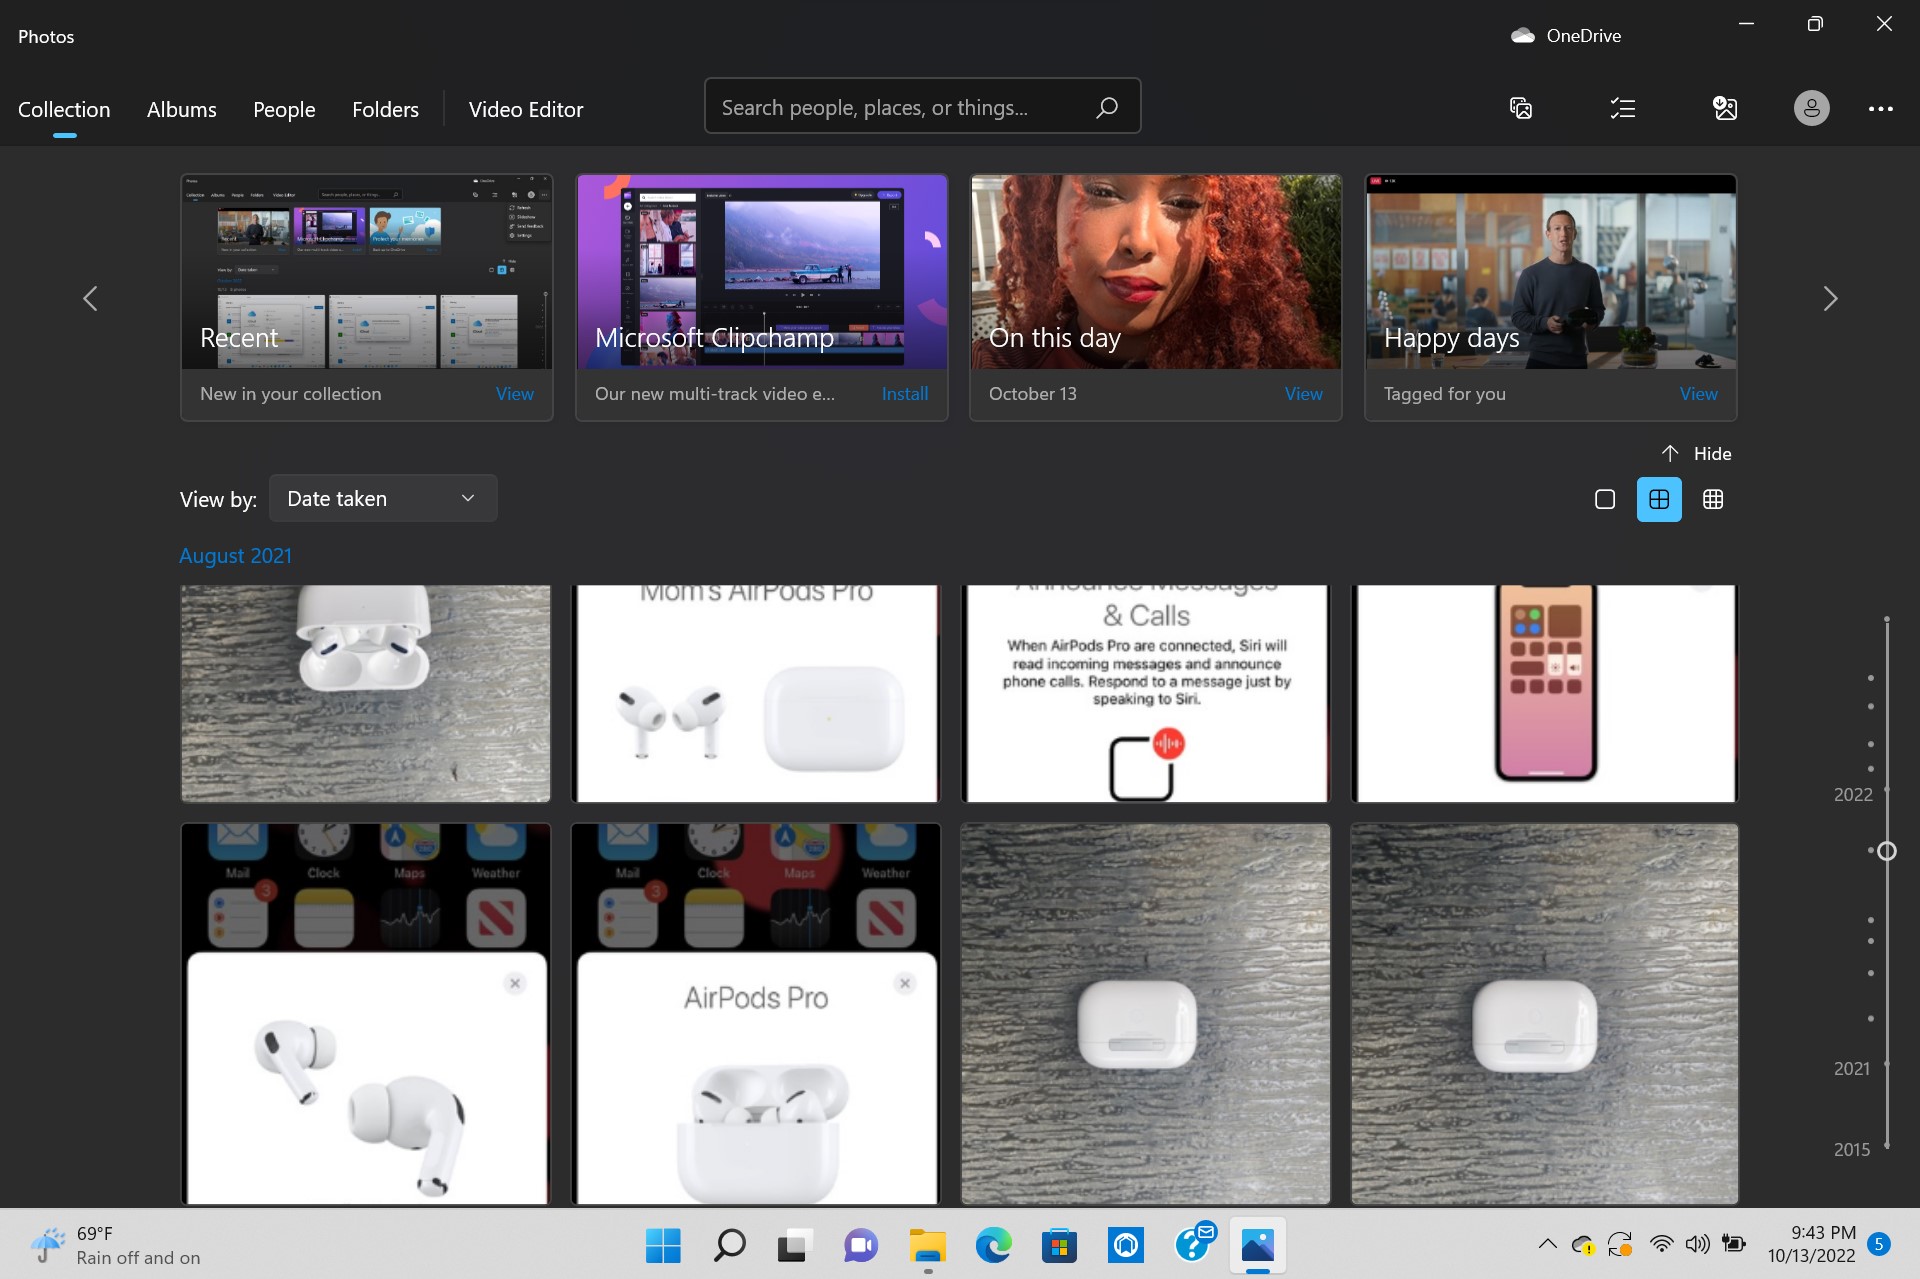Click the Photos app taskbar icon
Screen dimensions: 1920x1279
[1257, 1245]
